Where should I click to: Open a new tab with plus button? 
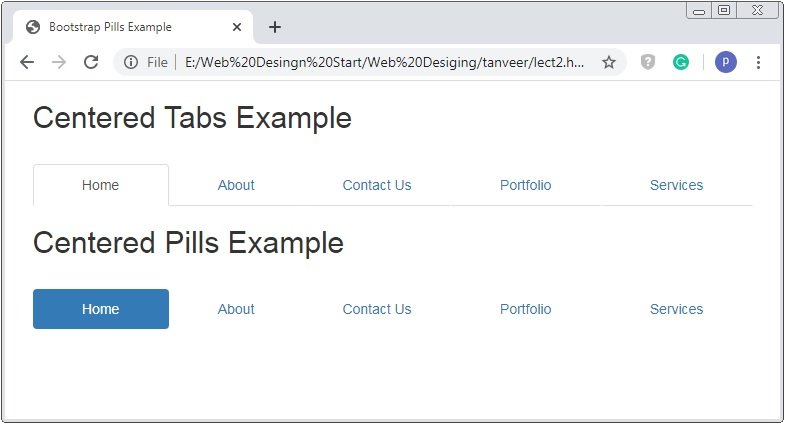coord(275,27)
